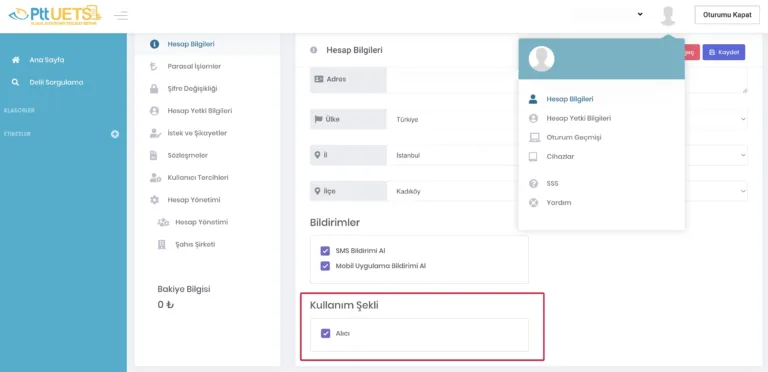This screenshot has height=372, width=768.
Task: Click the SSS question mark icon
Action: [533, 184]
